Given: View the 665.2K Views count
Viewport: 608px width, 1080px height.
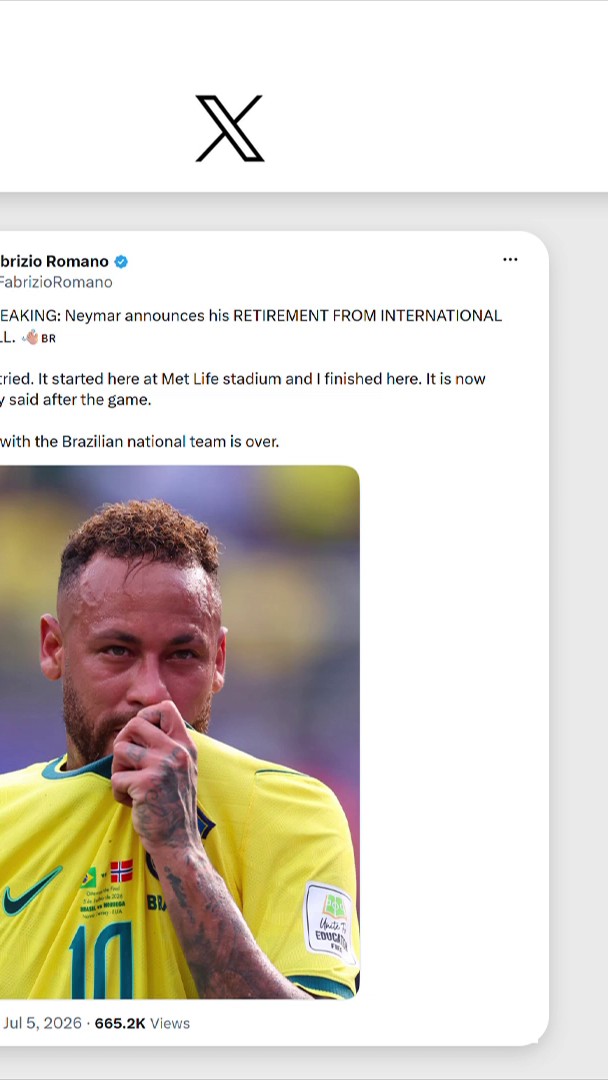Looking at the screenshot, I should (142, 1024).
